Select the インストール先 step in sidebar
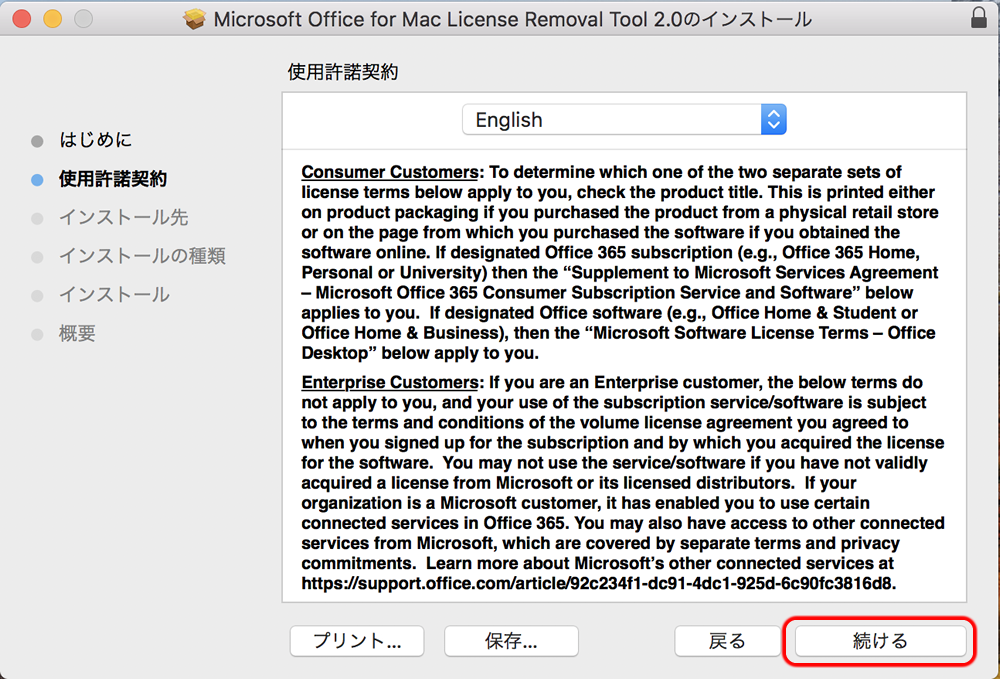This screenshot has height=679, width=1000. (x=124, y=217)
